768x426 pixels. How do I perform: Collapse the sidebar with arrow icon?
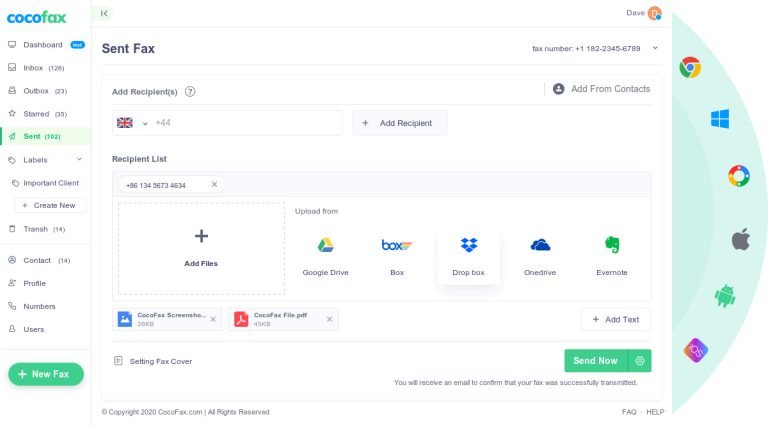coord(105,13)
